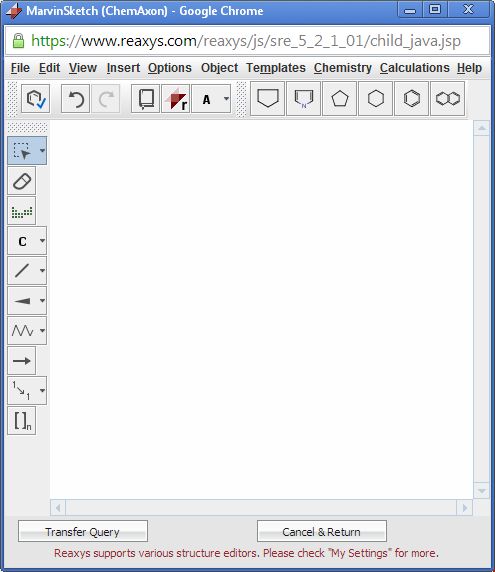Click the Cancel & Return button
This screenshot has width=495, height=572.
(321, 532)
